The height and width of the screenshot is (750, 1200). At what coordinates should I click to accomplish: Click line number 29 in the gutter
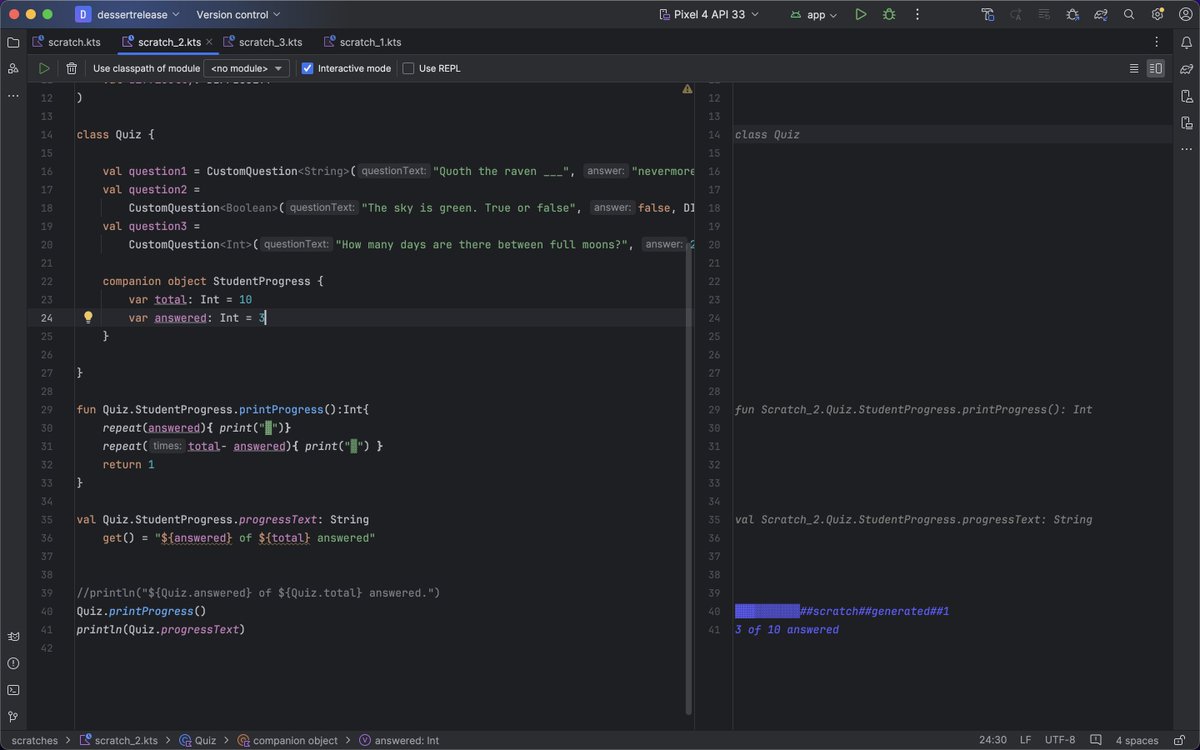click(45, 410)
